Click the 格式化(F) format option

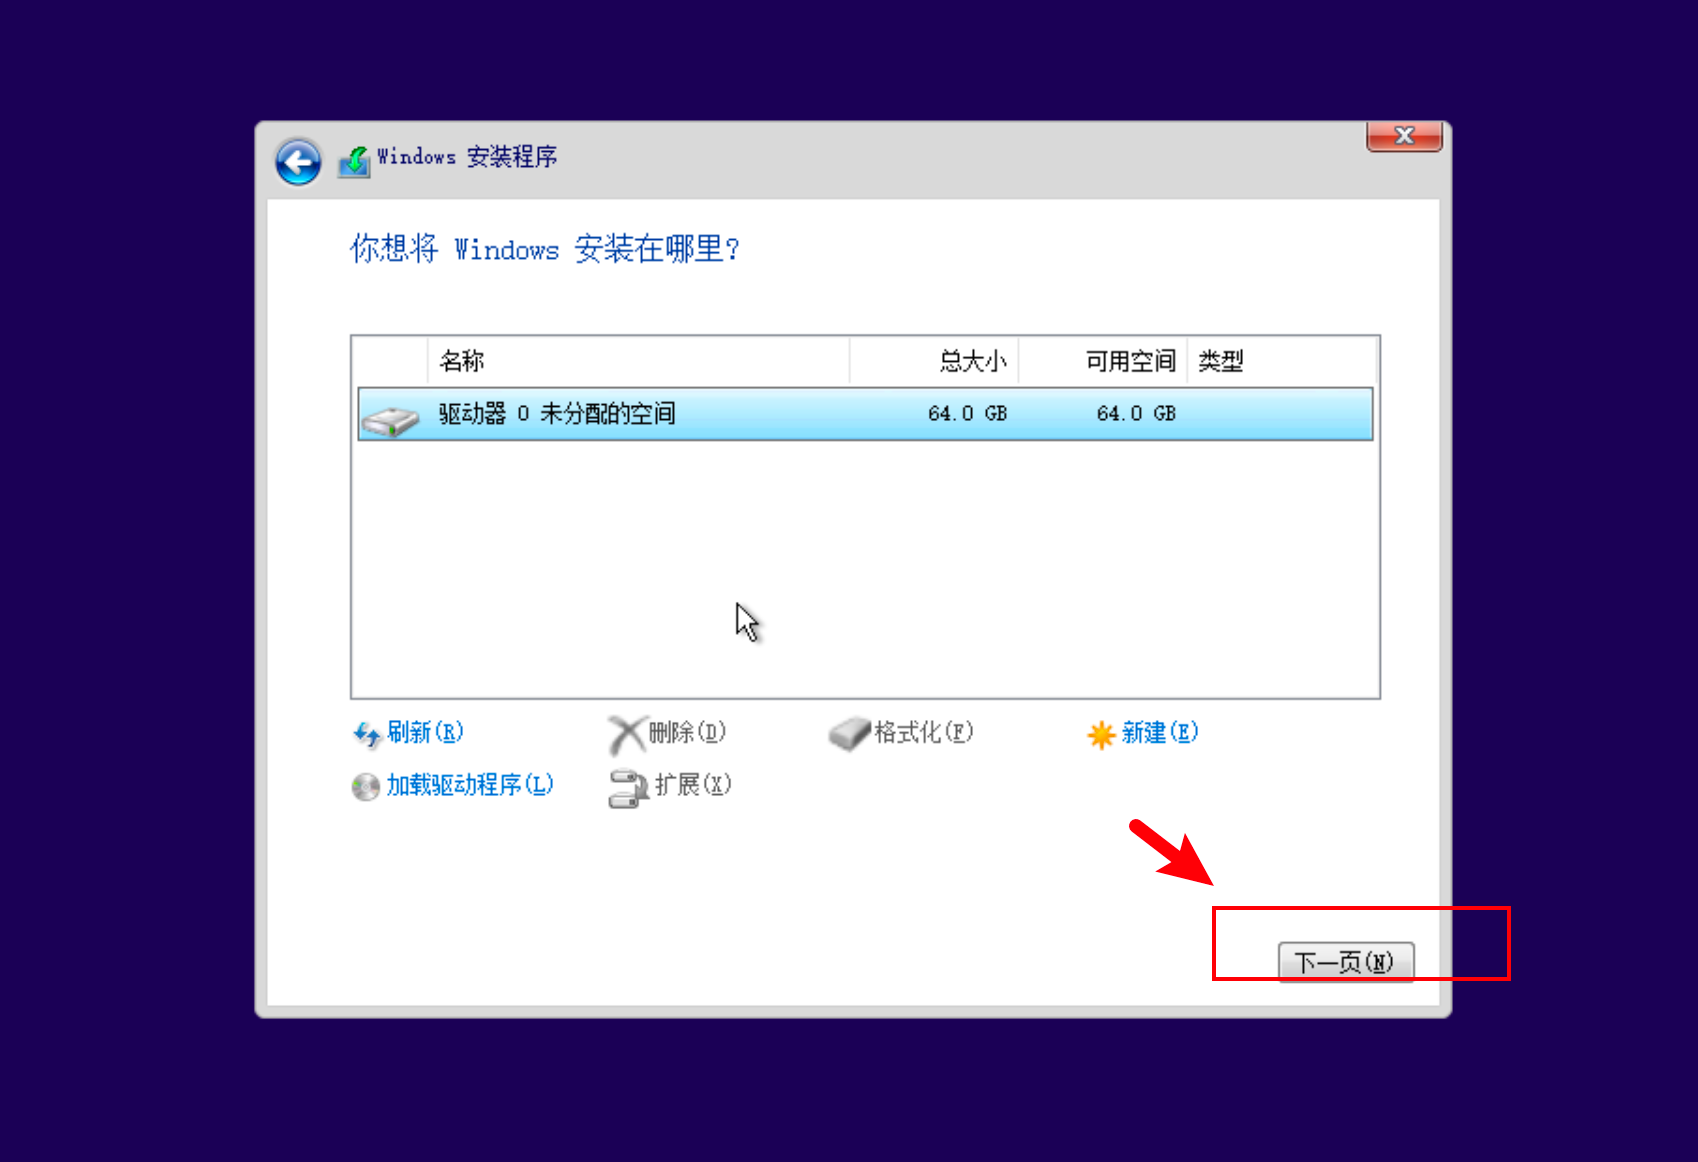pyautogui.click(x=924, y=733)
